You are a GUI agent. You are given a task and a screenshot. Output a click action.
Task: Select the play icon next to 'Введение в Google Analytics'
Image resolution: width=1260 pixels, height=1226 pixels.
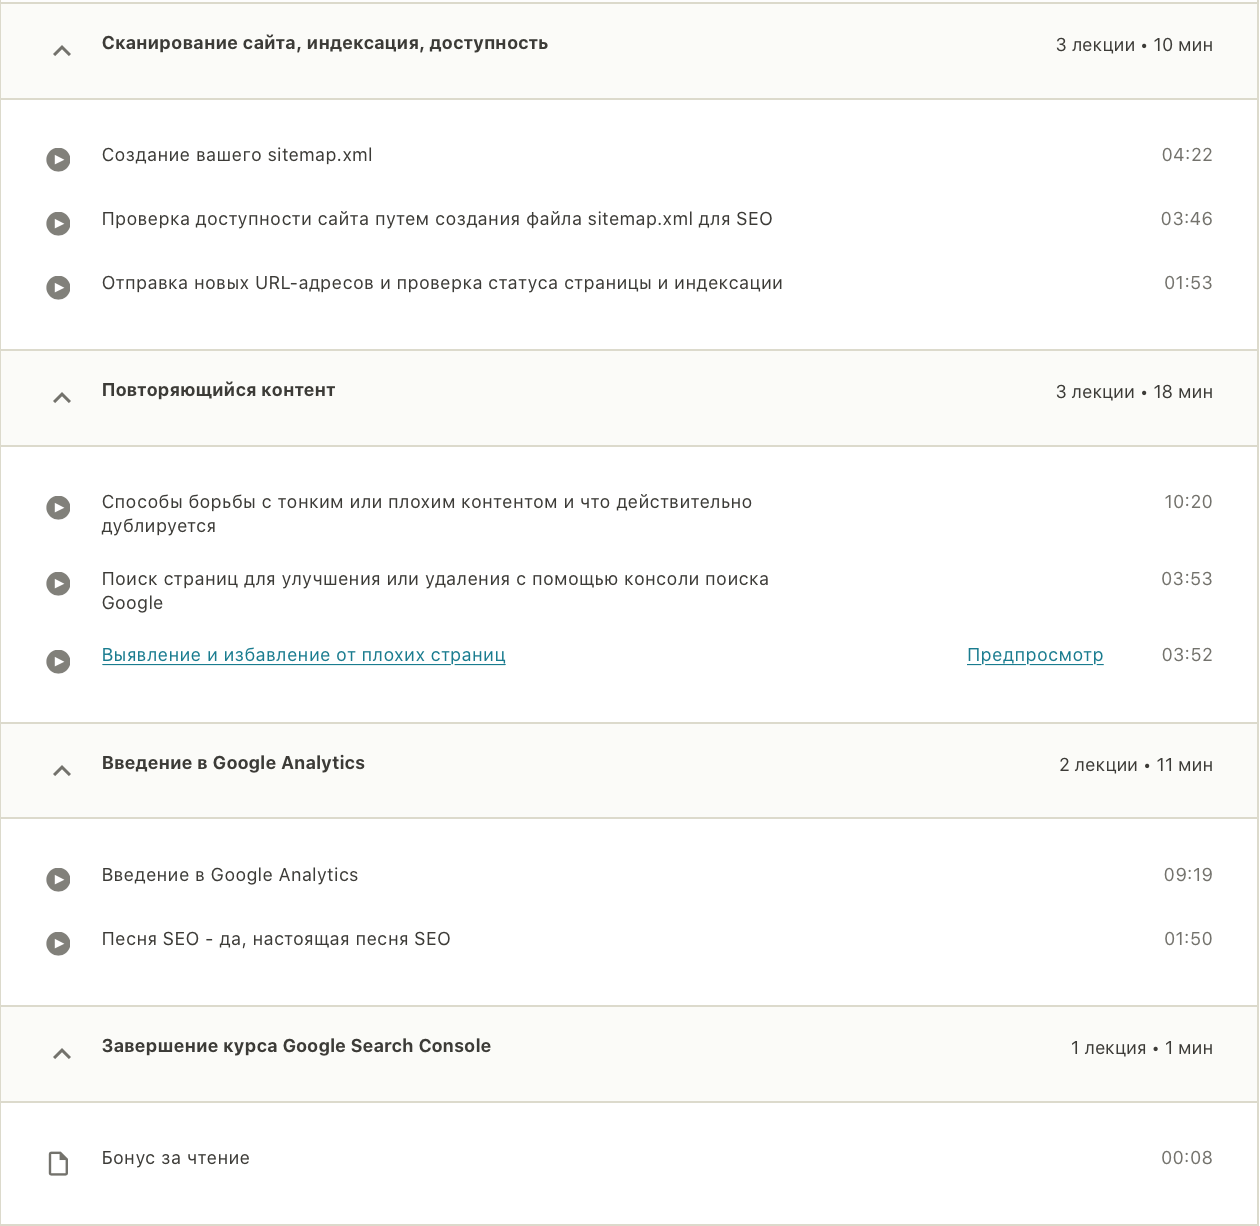click(58, 879)
